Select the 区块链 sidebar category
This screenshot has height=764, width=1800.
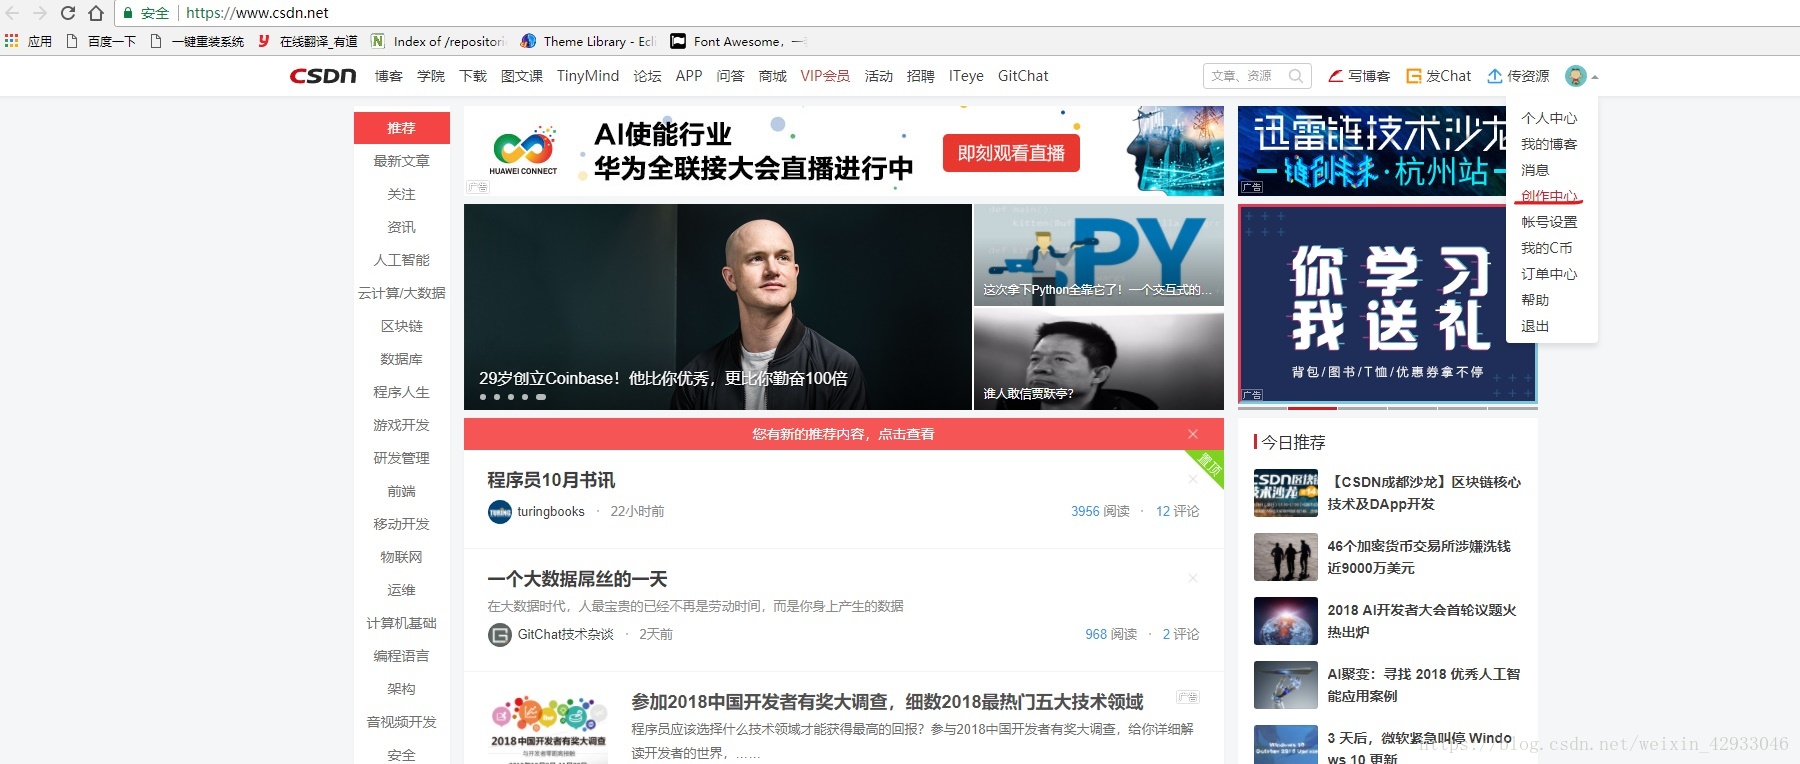pos(402,326)
